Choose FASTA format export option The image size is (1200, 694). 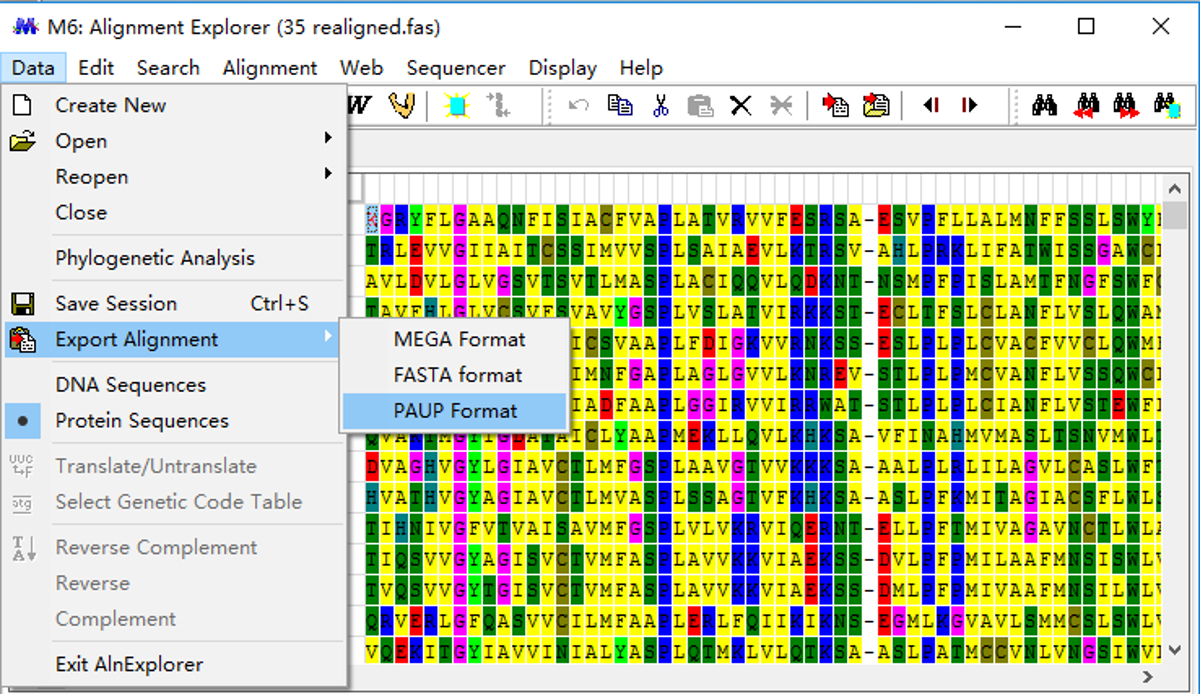tap(458, 375)
